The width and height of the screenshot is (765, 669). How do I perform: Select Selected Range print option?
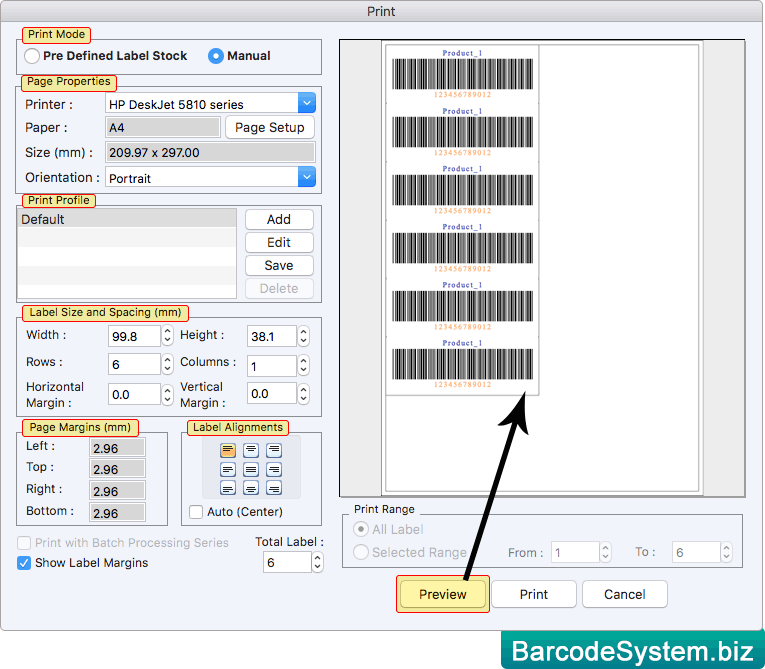coord(361,552)
